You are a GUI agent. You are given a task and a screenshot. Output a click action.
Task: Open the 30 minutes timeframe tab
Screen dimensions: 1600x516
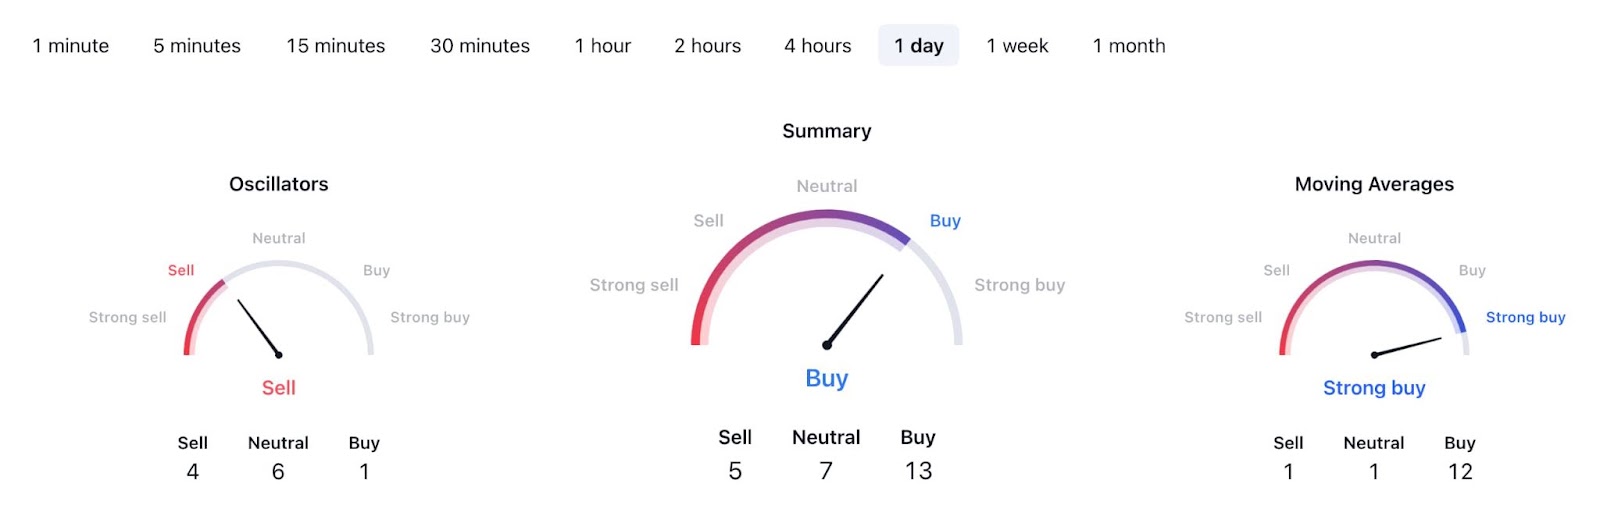coord(480,46)
